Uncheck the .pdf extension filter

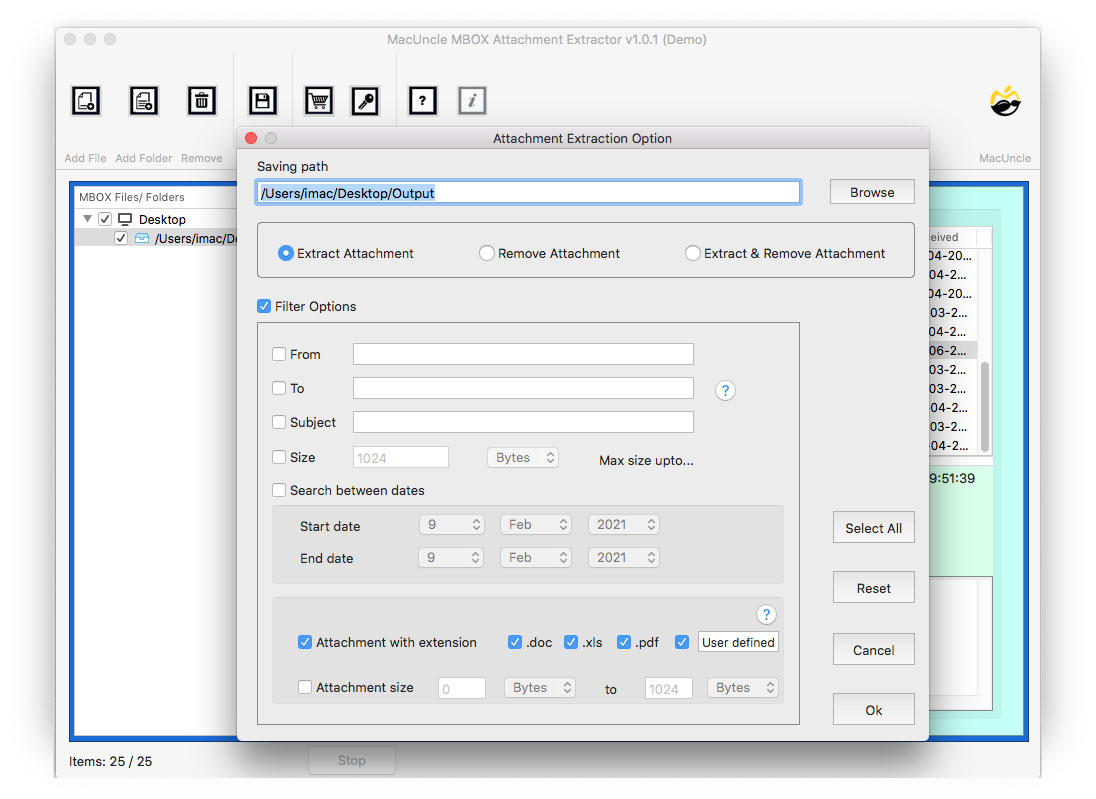coord(624,642)
